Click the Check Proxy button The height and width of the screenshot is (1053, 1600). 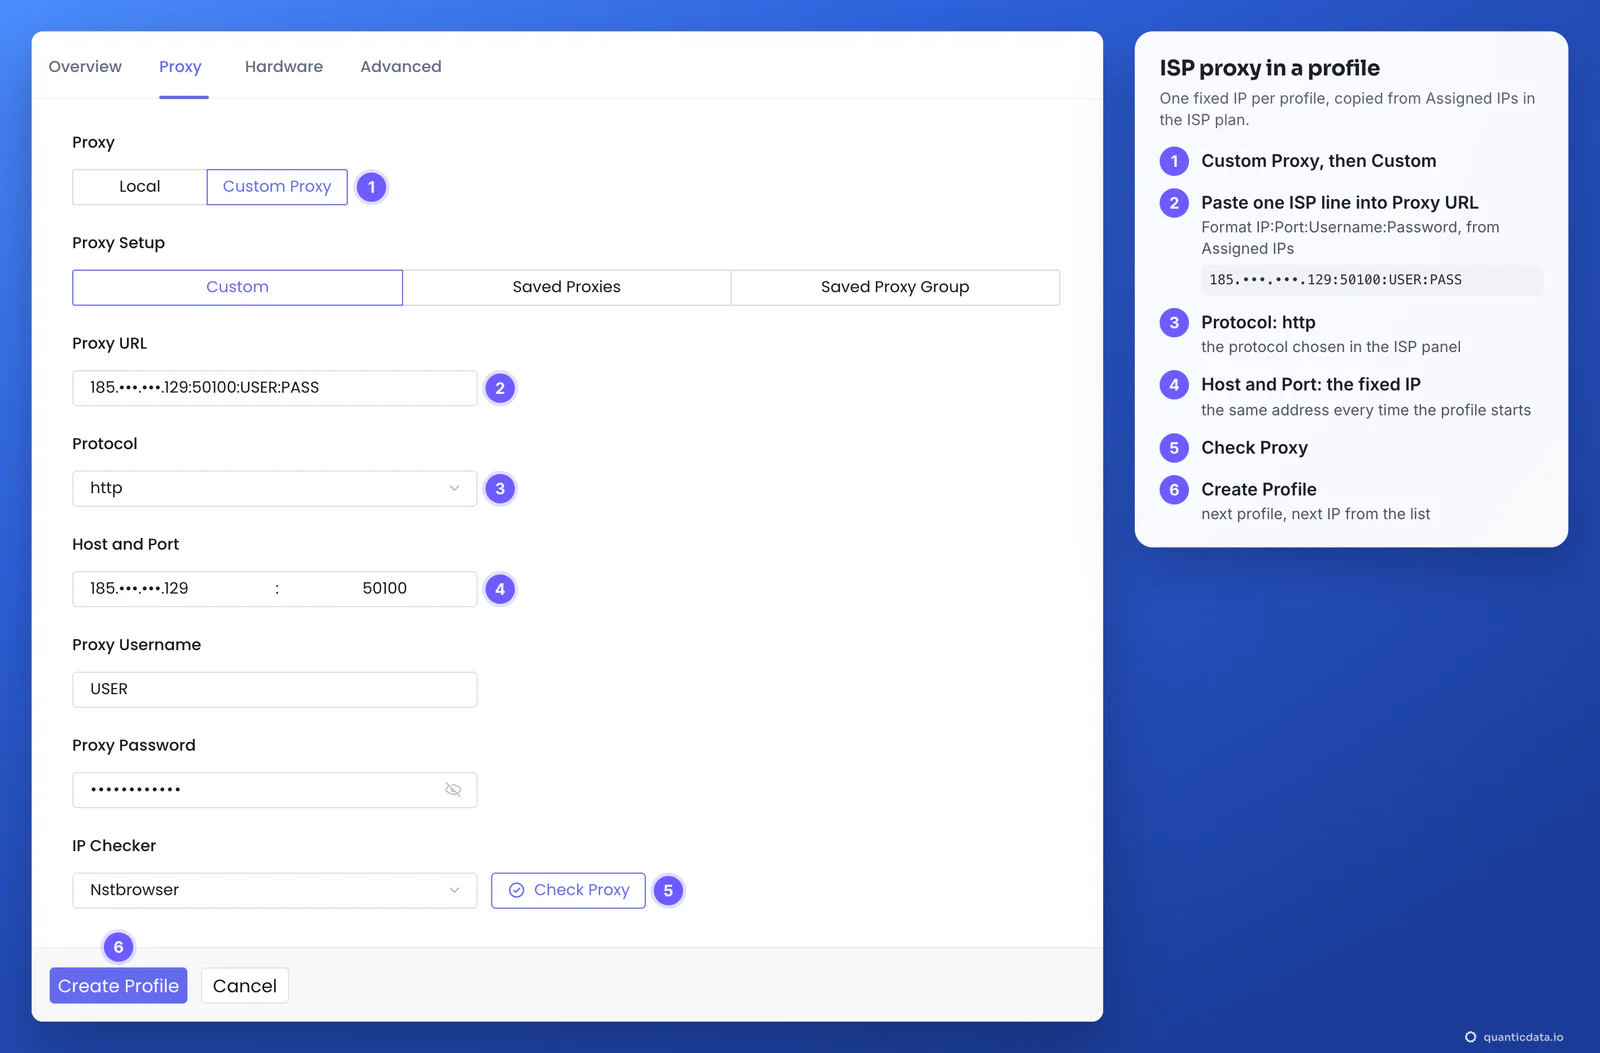pyautogui.click(x=568, y=890)
